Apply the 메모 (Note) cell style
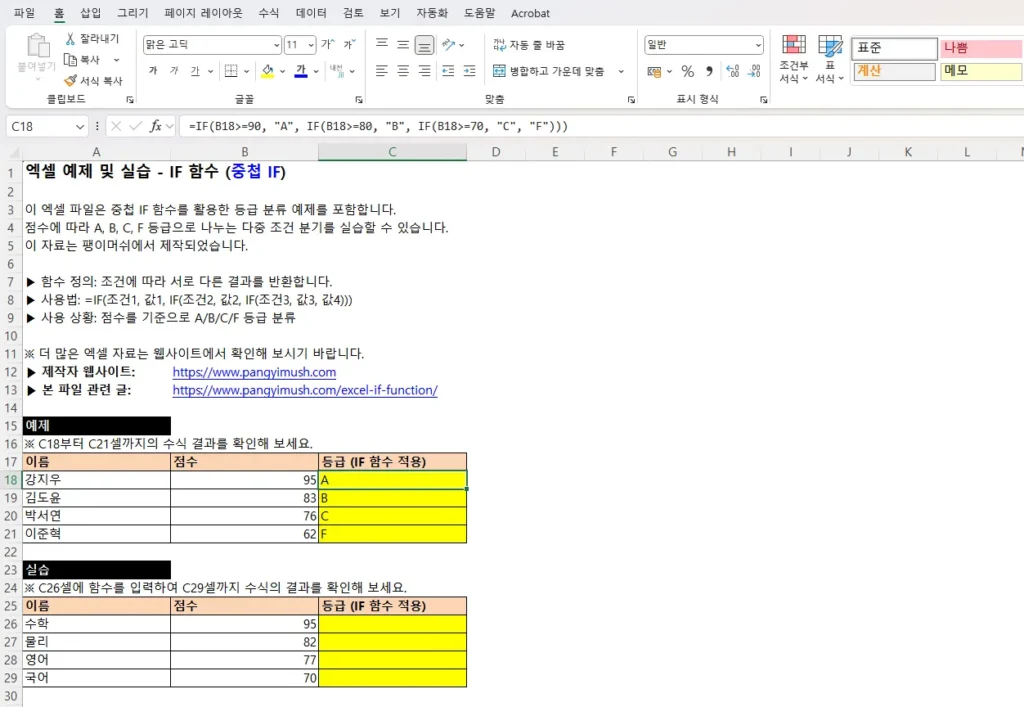1024x707 pixels. 981,71
